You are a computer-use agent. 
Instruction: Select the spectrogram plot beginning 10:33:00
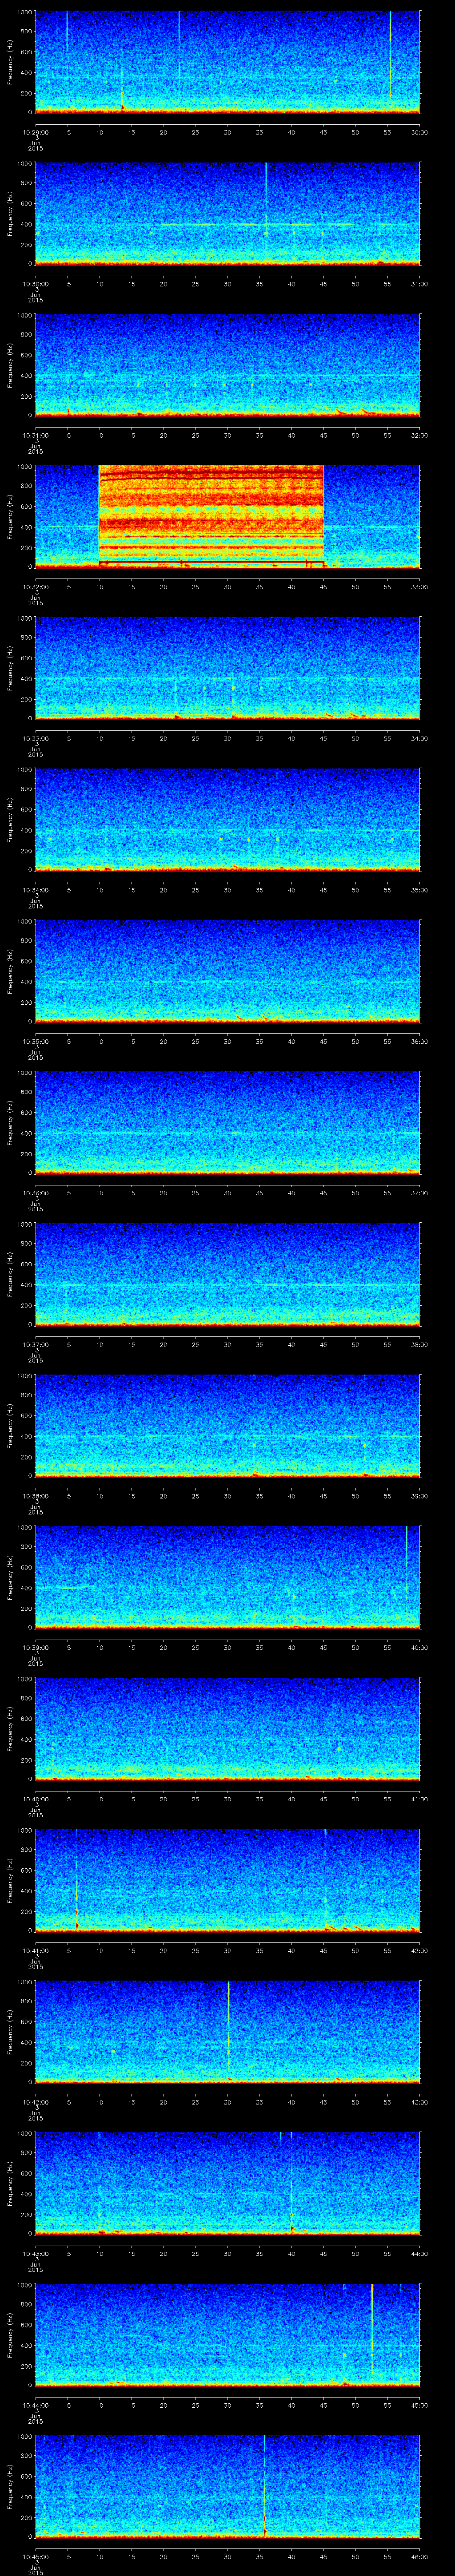227,668
